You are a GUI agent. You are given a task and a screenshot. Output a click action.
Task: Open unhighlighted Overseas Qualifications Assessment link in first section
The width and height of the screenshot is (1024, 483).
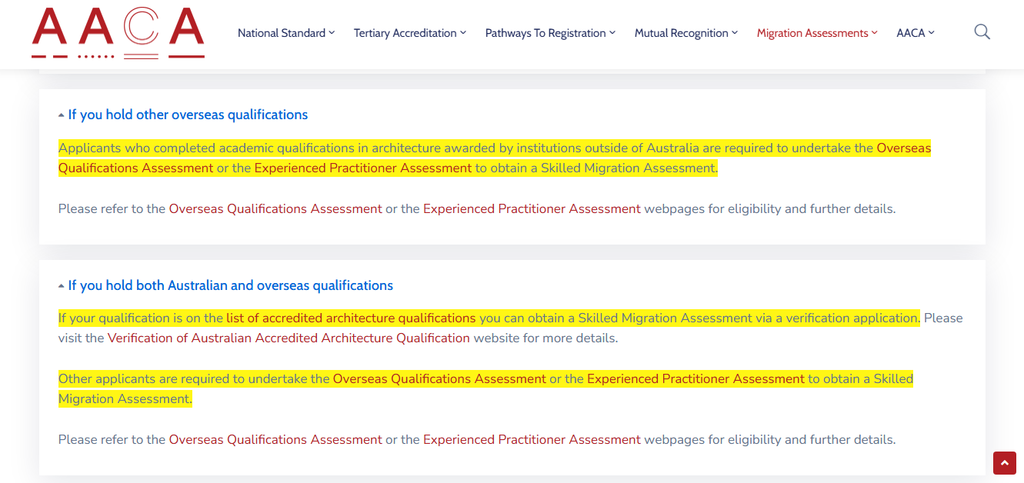coord(276,209)
